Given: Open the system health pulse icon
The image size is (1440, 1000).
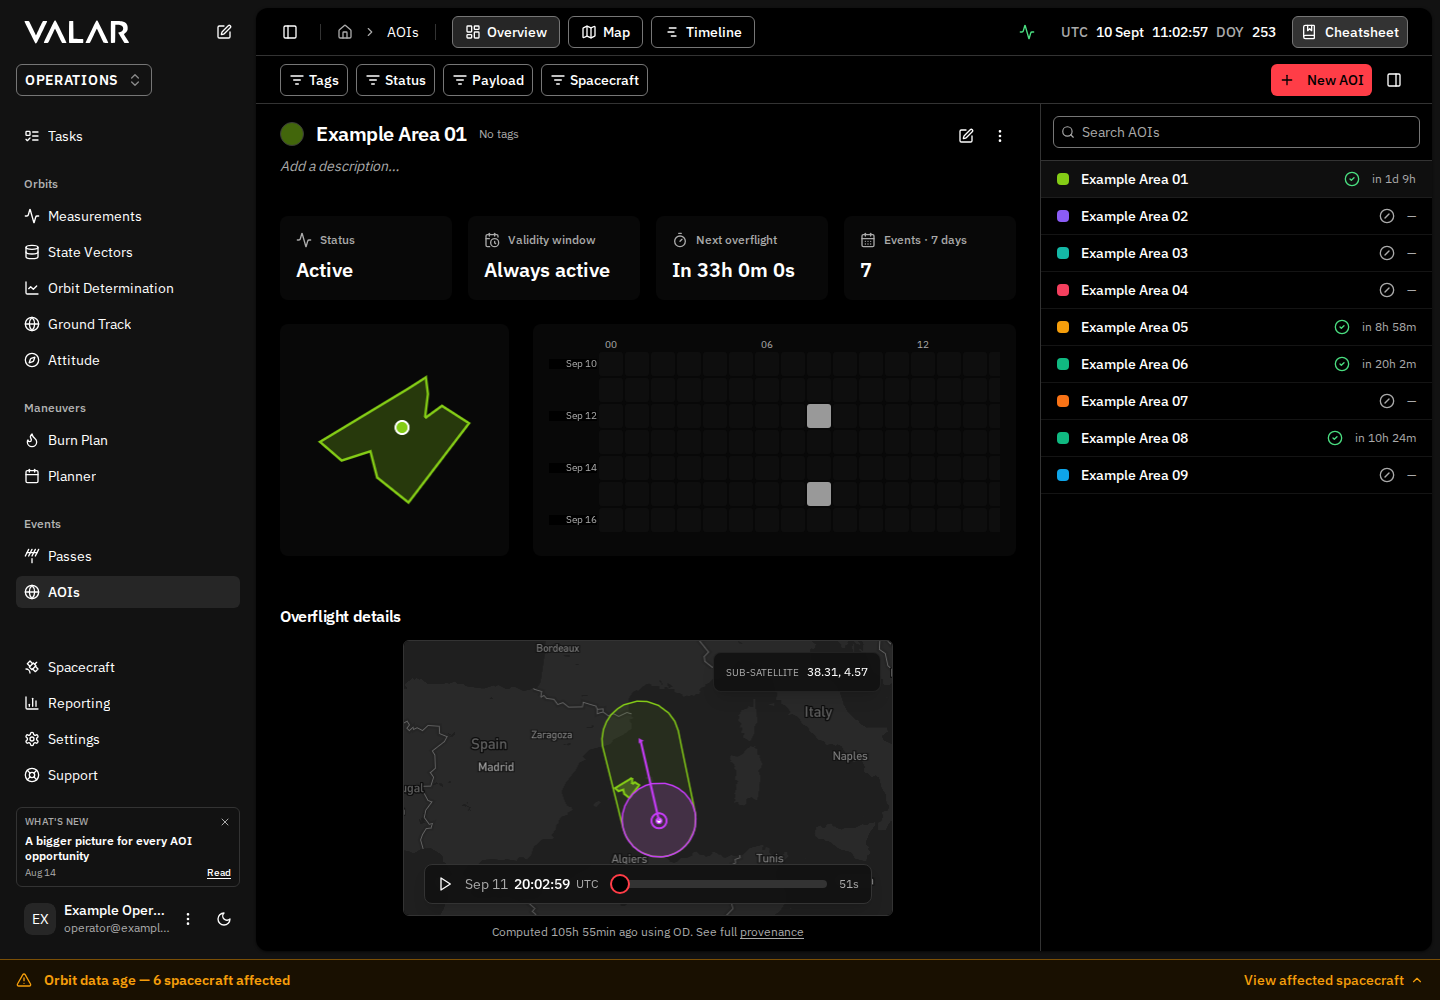Looking at the screenshot, I should (x=1027, y=32).
